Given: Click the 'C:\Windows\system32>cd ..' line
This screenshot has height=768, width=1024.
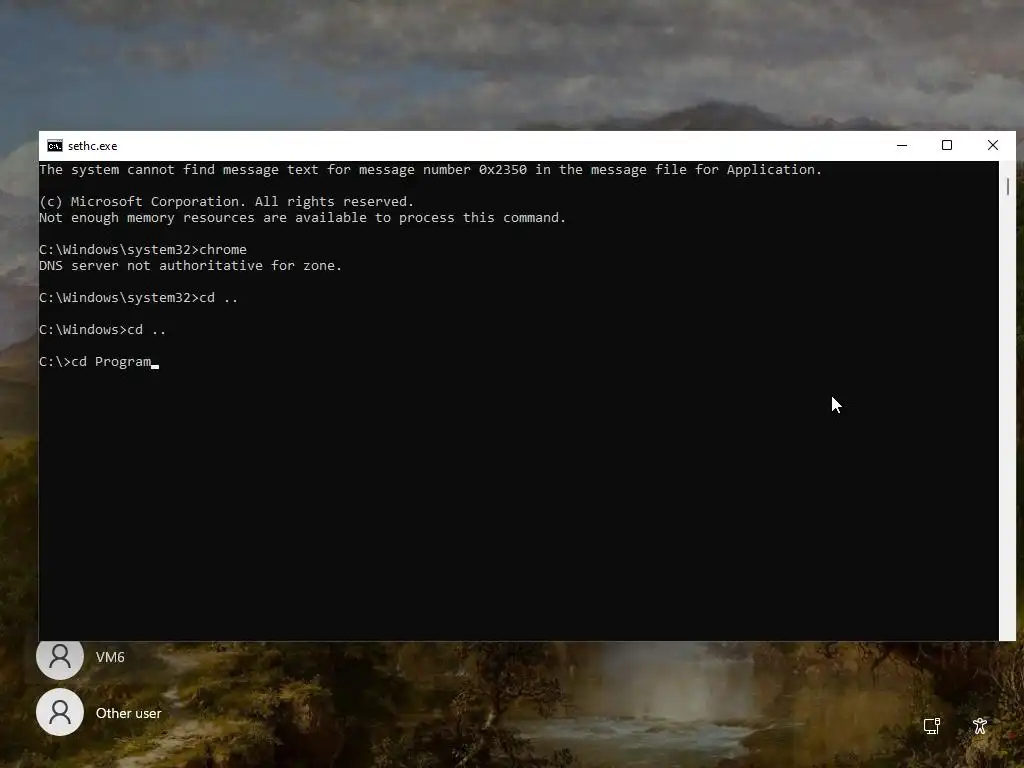Looking at the screenshot, I should coord(138,298).
